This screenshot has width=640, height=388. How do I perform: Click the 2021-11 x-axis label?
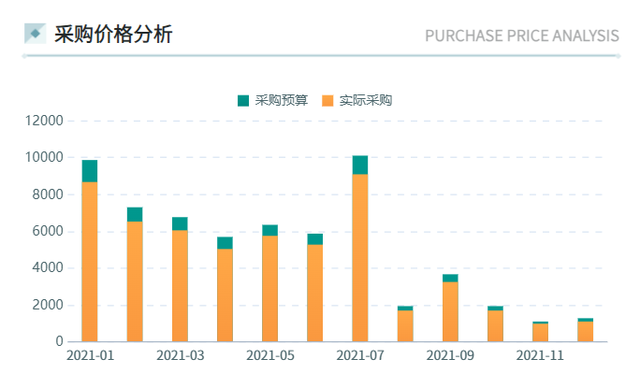coord(540,355)
